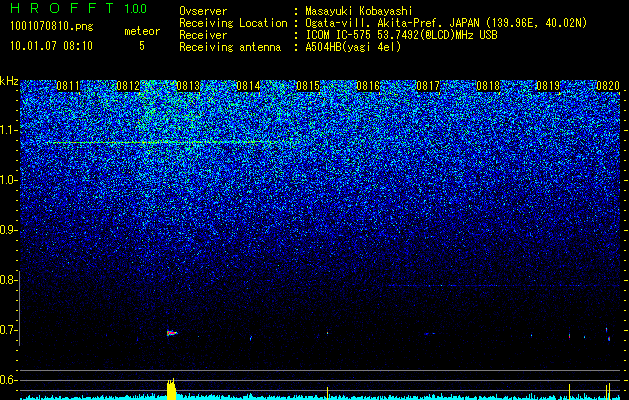
Task: Click the 0.9 kHz axis label
Action: [7, 230]
